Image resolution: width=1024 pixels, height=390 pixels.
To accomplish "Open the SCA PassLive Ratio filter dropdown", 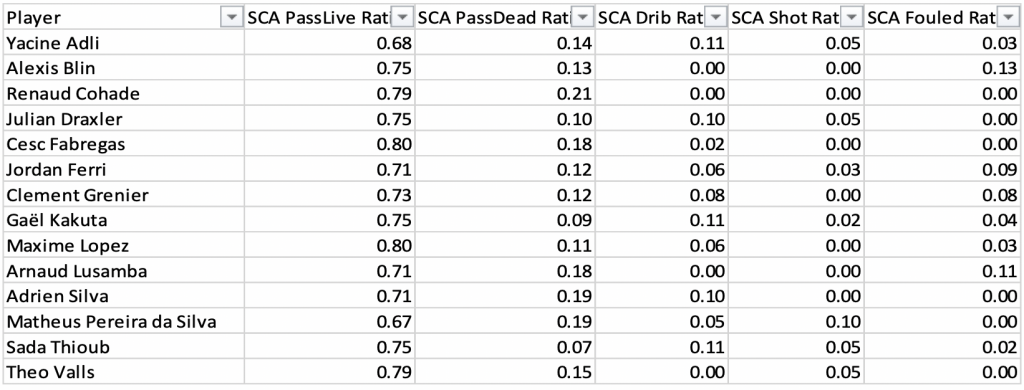I will click(404, 18).
